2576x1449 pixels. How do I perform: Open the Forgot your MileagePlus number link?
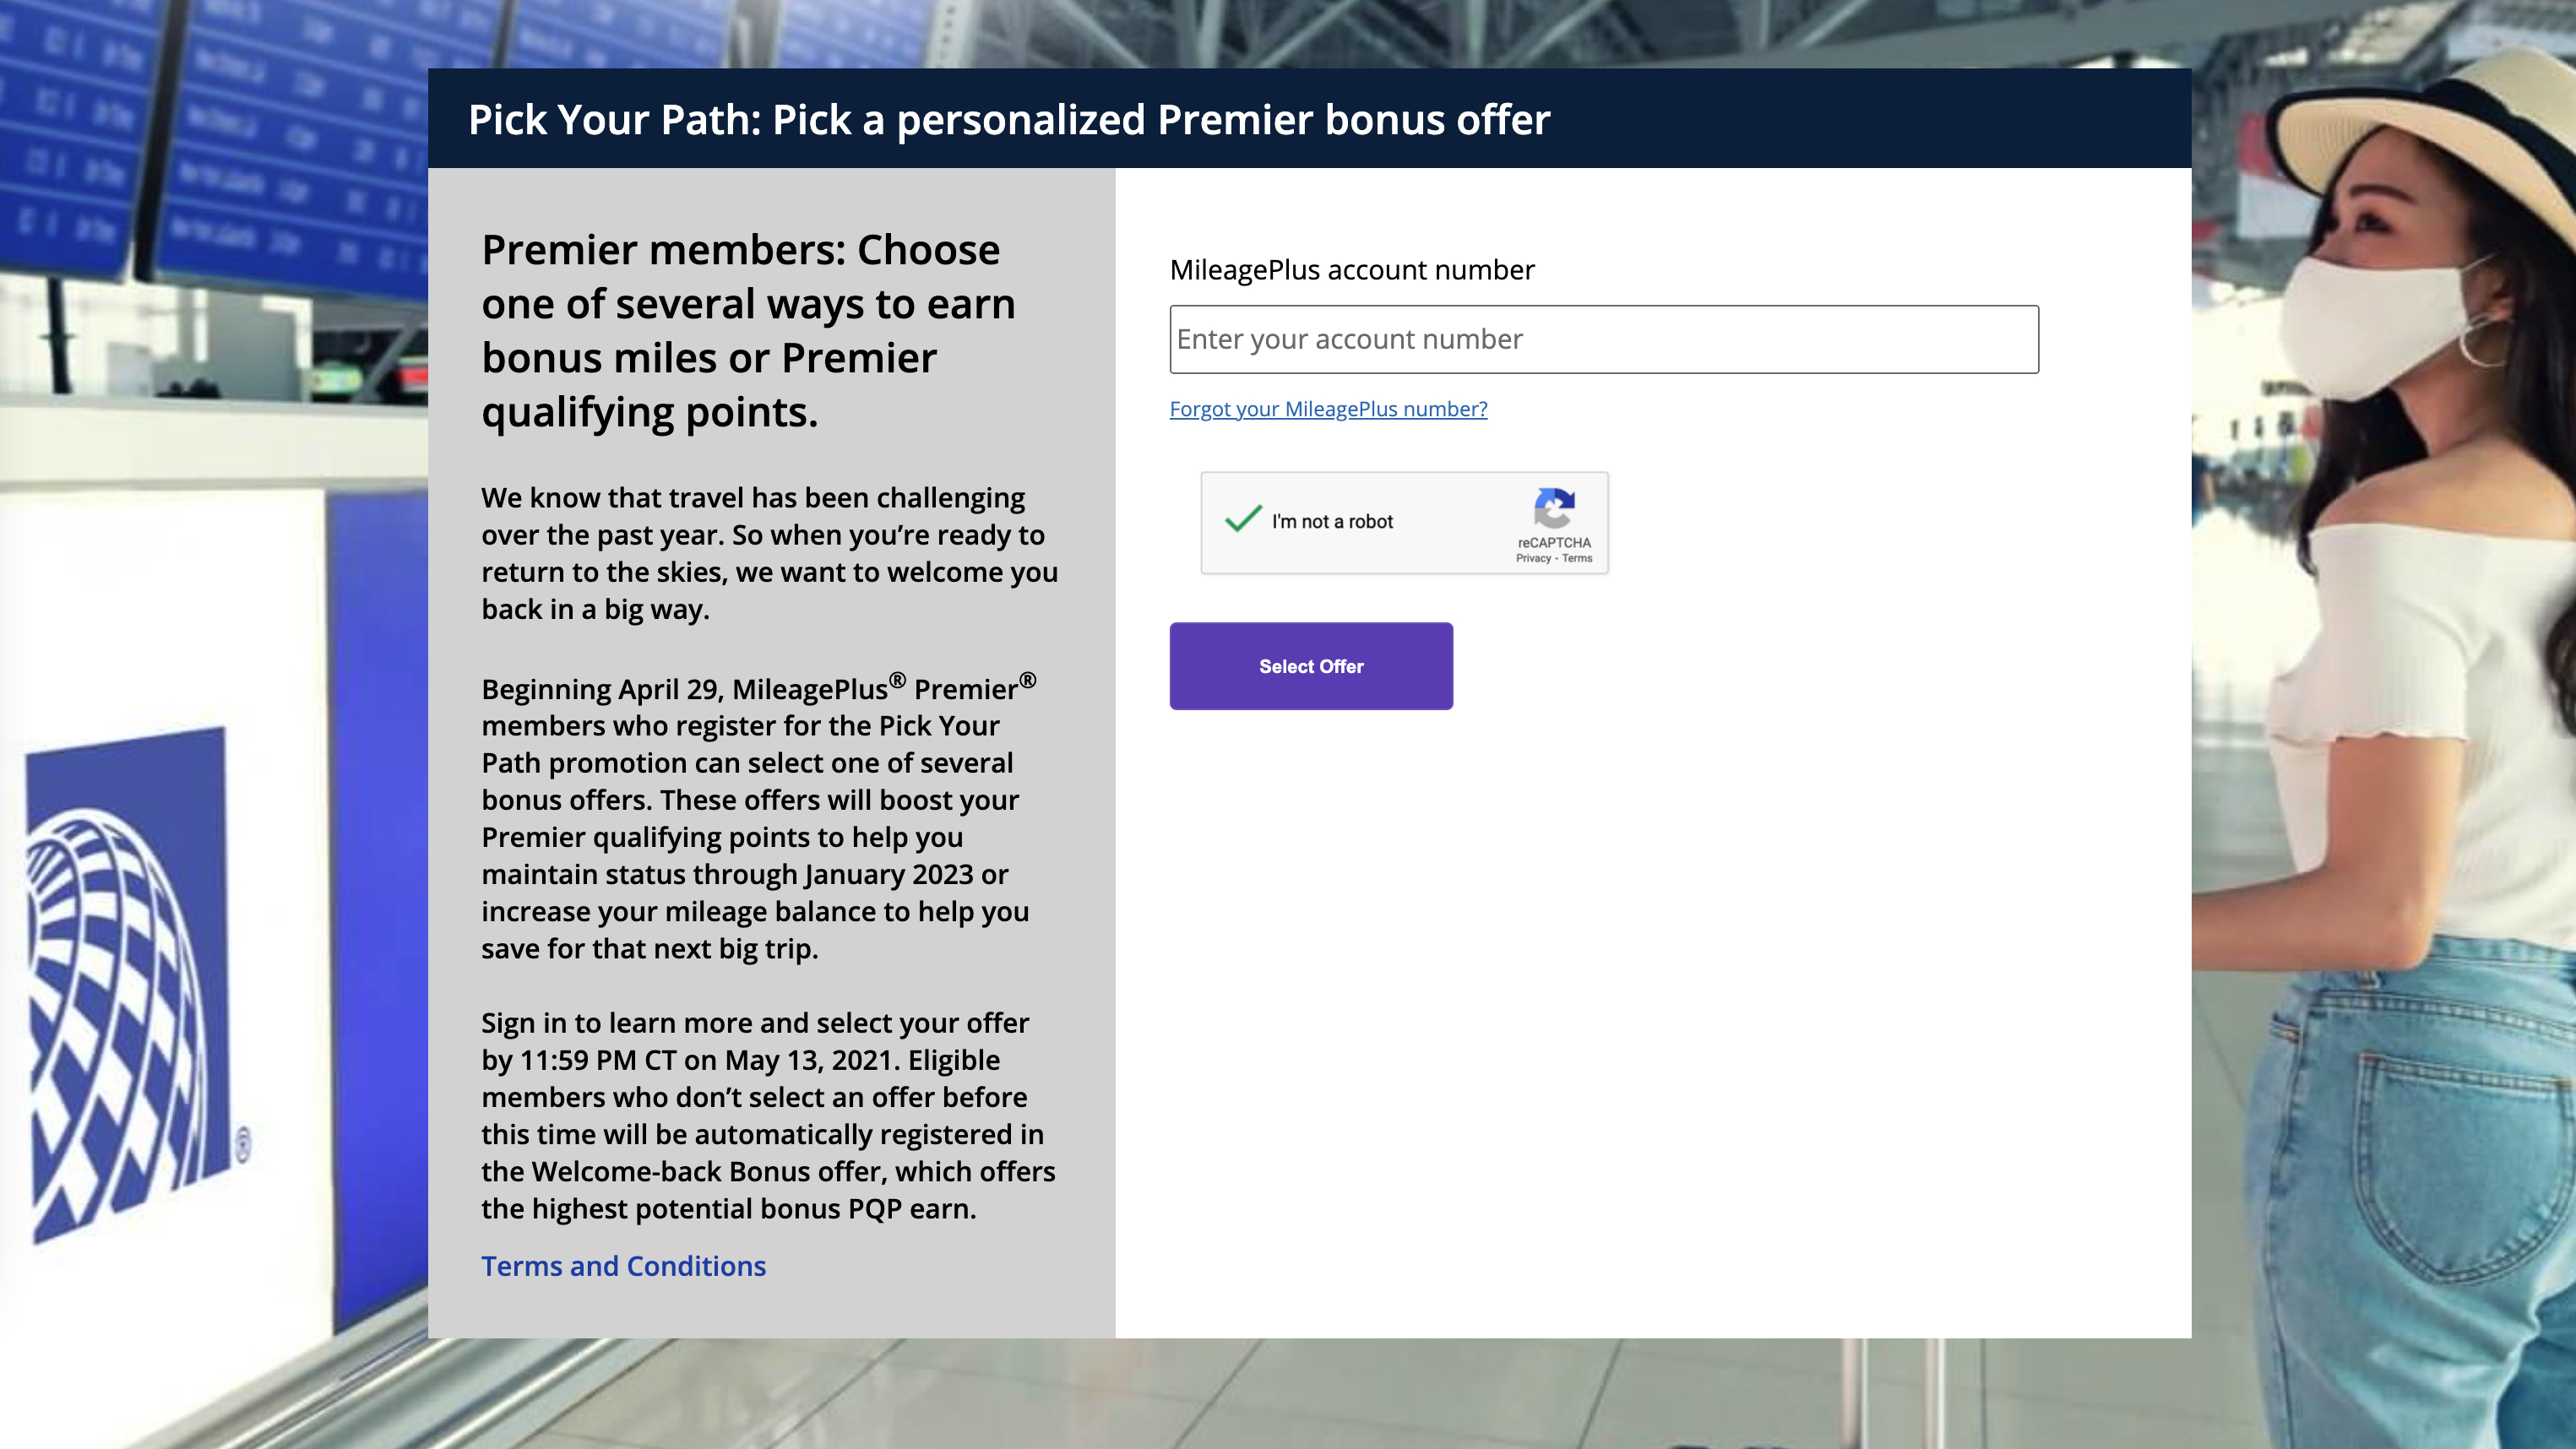click(1328, 409)
